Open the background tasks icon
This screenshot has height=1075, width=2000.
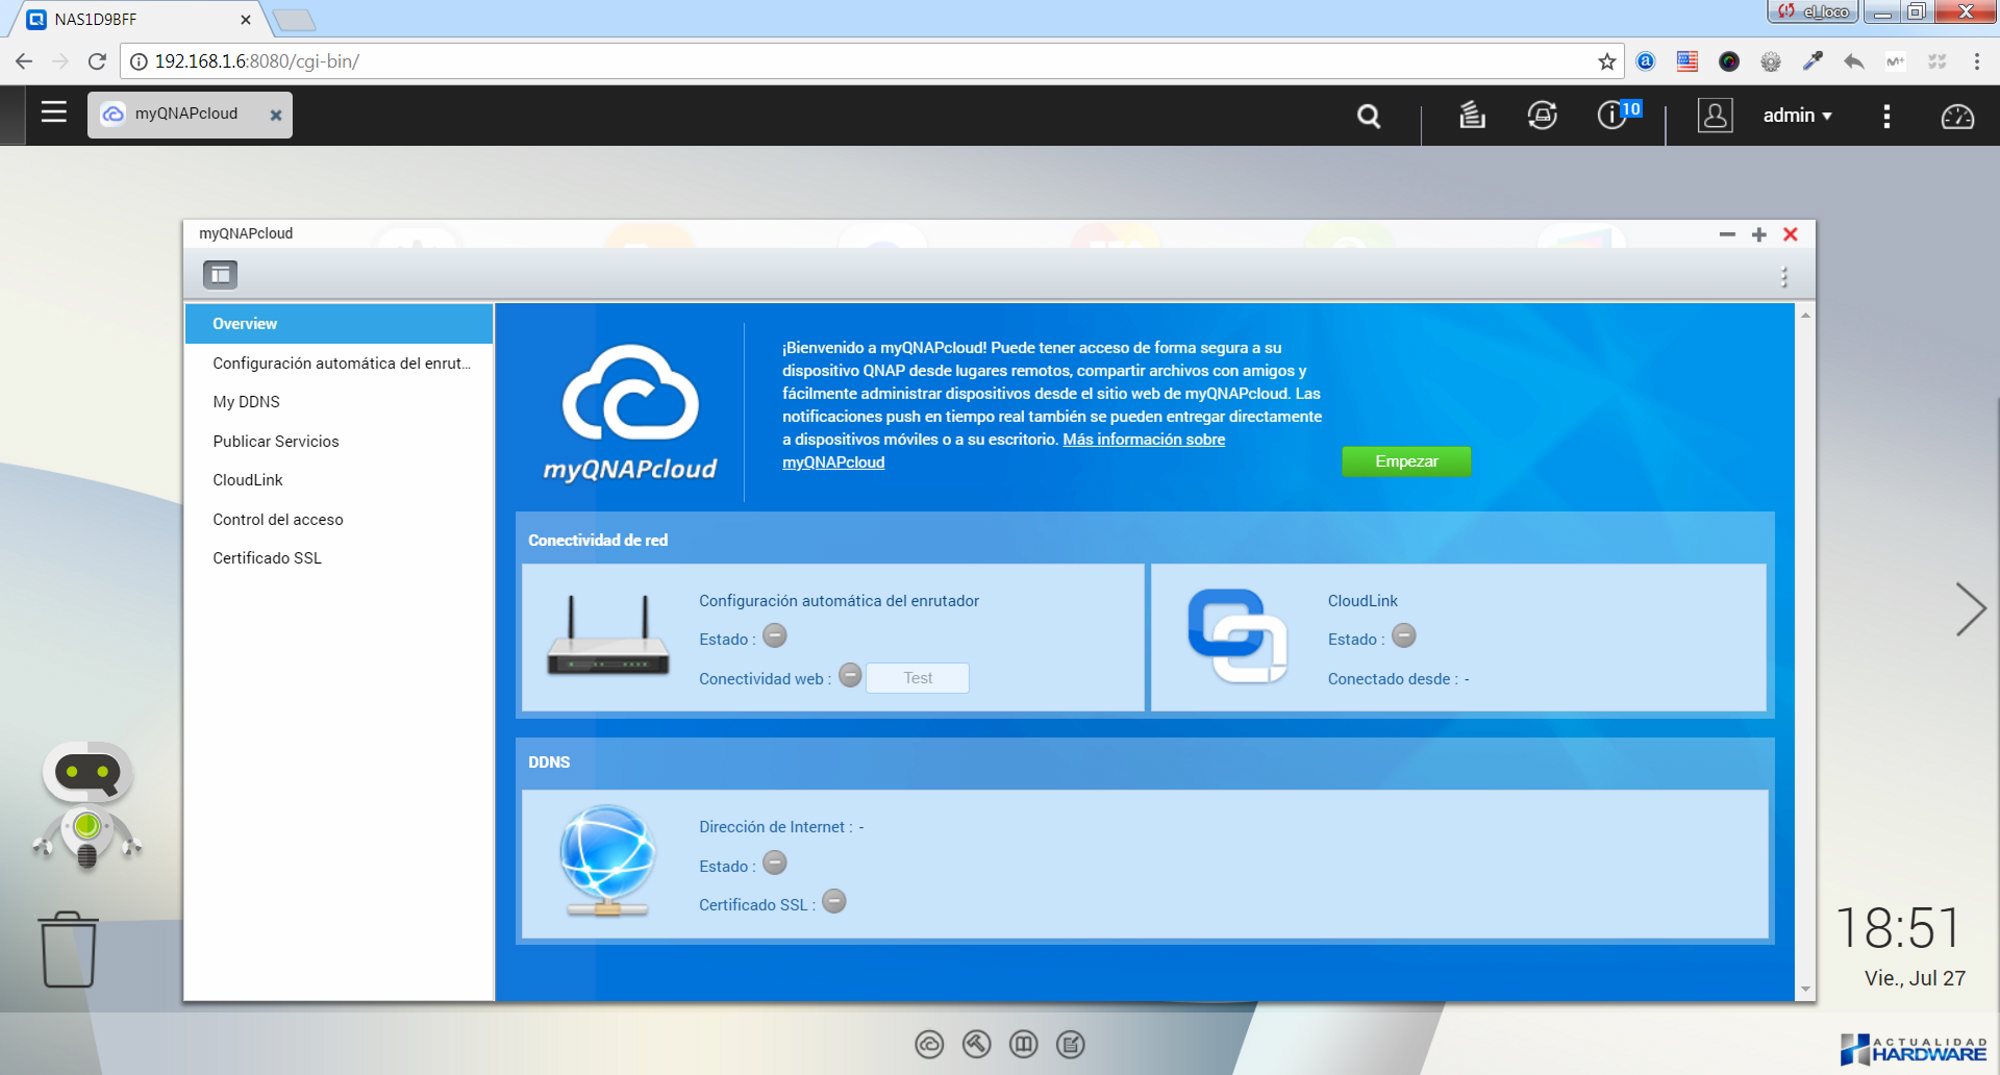pyautogui.click(x=1471, y=116)
